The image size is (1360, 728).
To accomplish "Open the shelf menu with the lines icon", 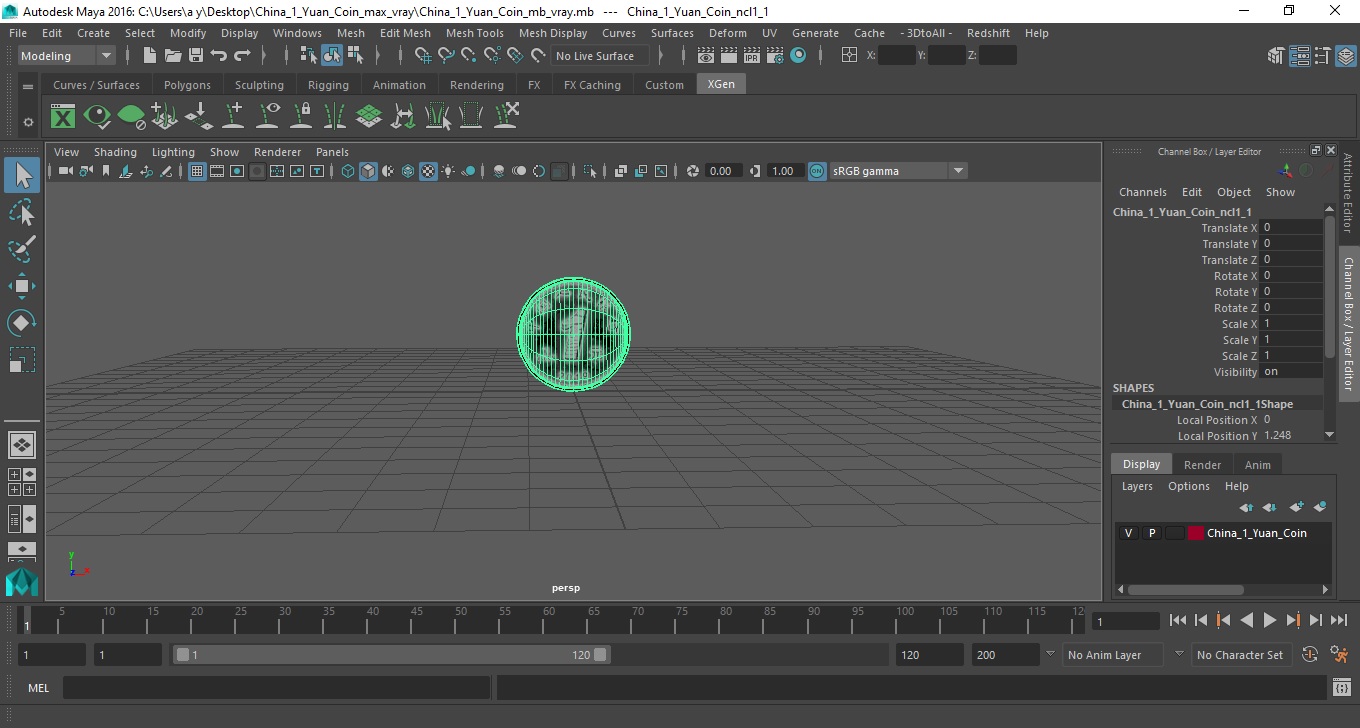I will coord(28,87).
